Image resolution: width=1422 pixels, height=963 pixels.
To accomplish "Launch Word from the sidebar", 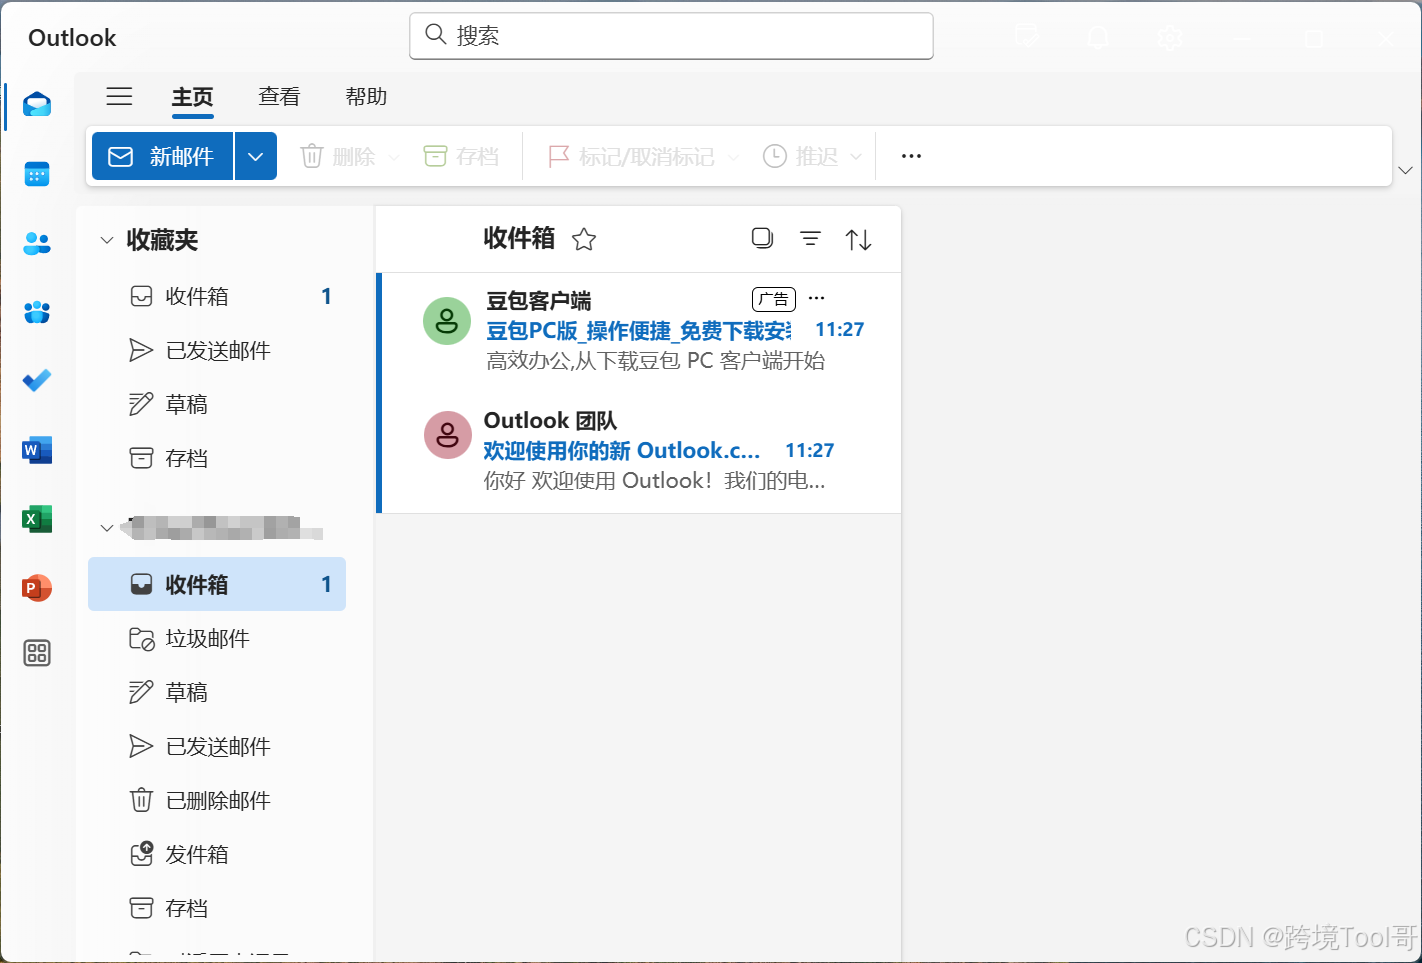I will tap(37, 450).
